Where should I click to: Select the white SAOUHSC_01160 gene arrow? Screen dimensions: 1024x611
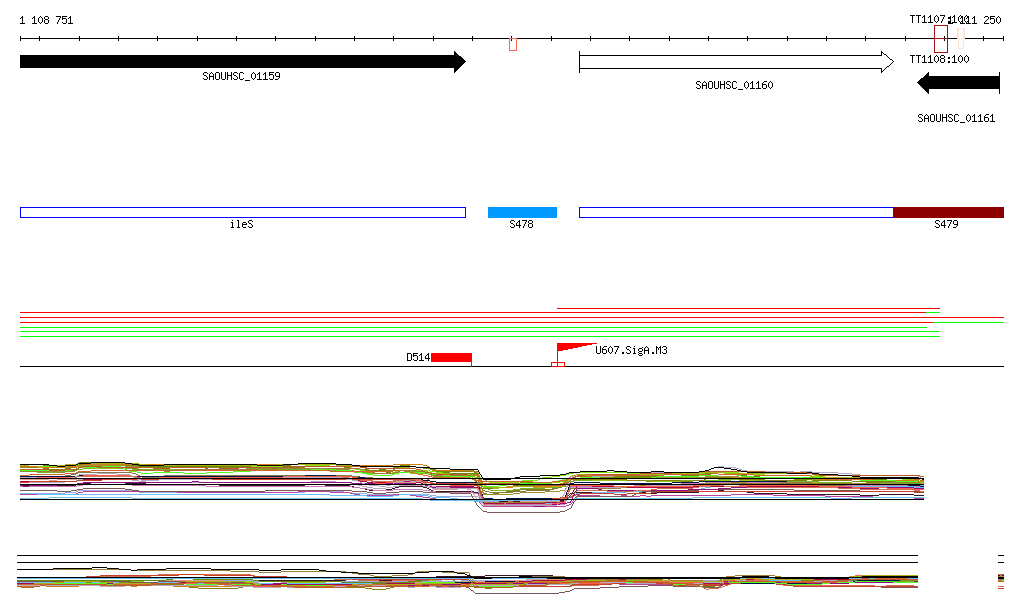click(735, 62)
